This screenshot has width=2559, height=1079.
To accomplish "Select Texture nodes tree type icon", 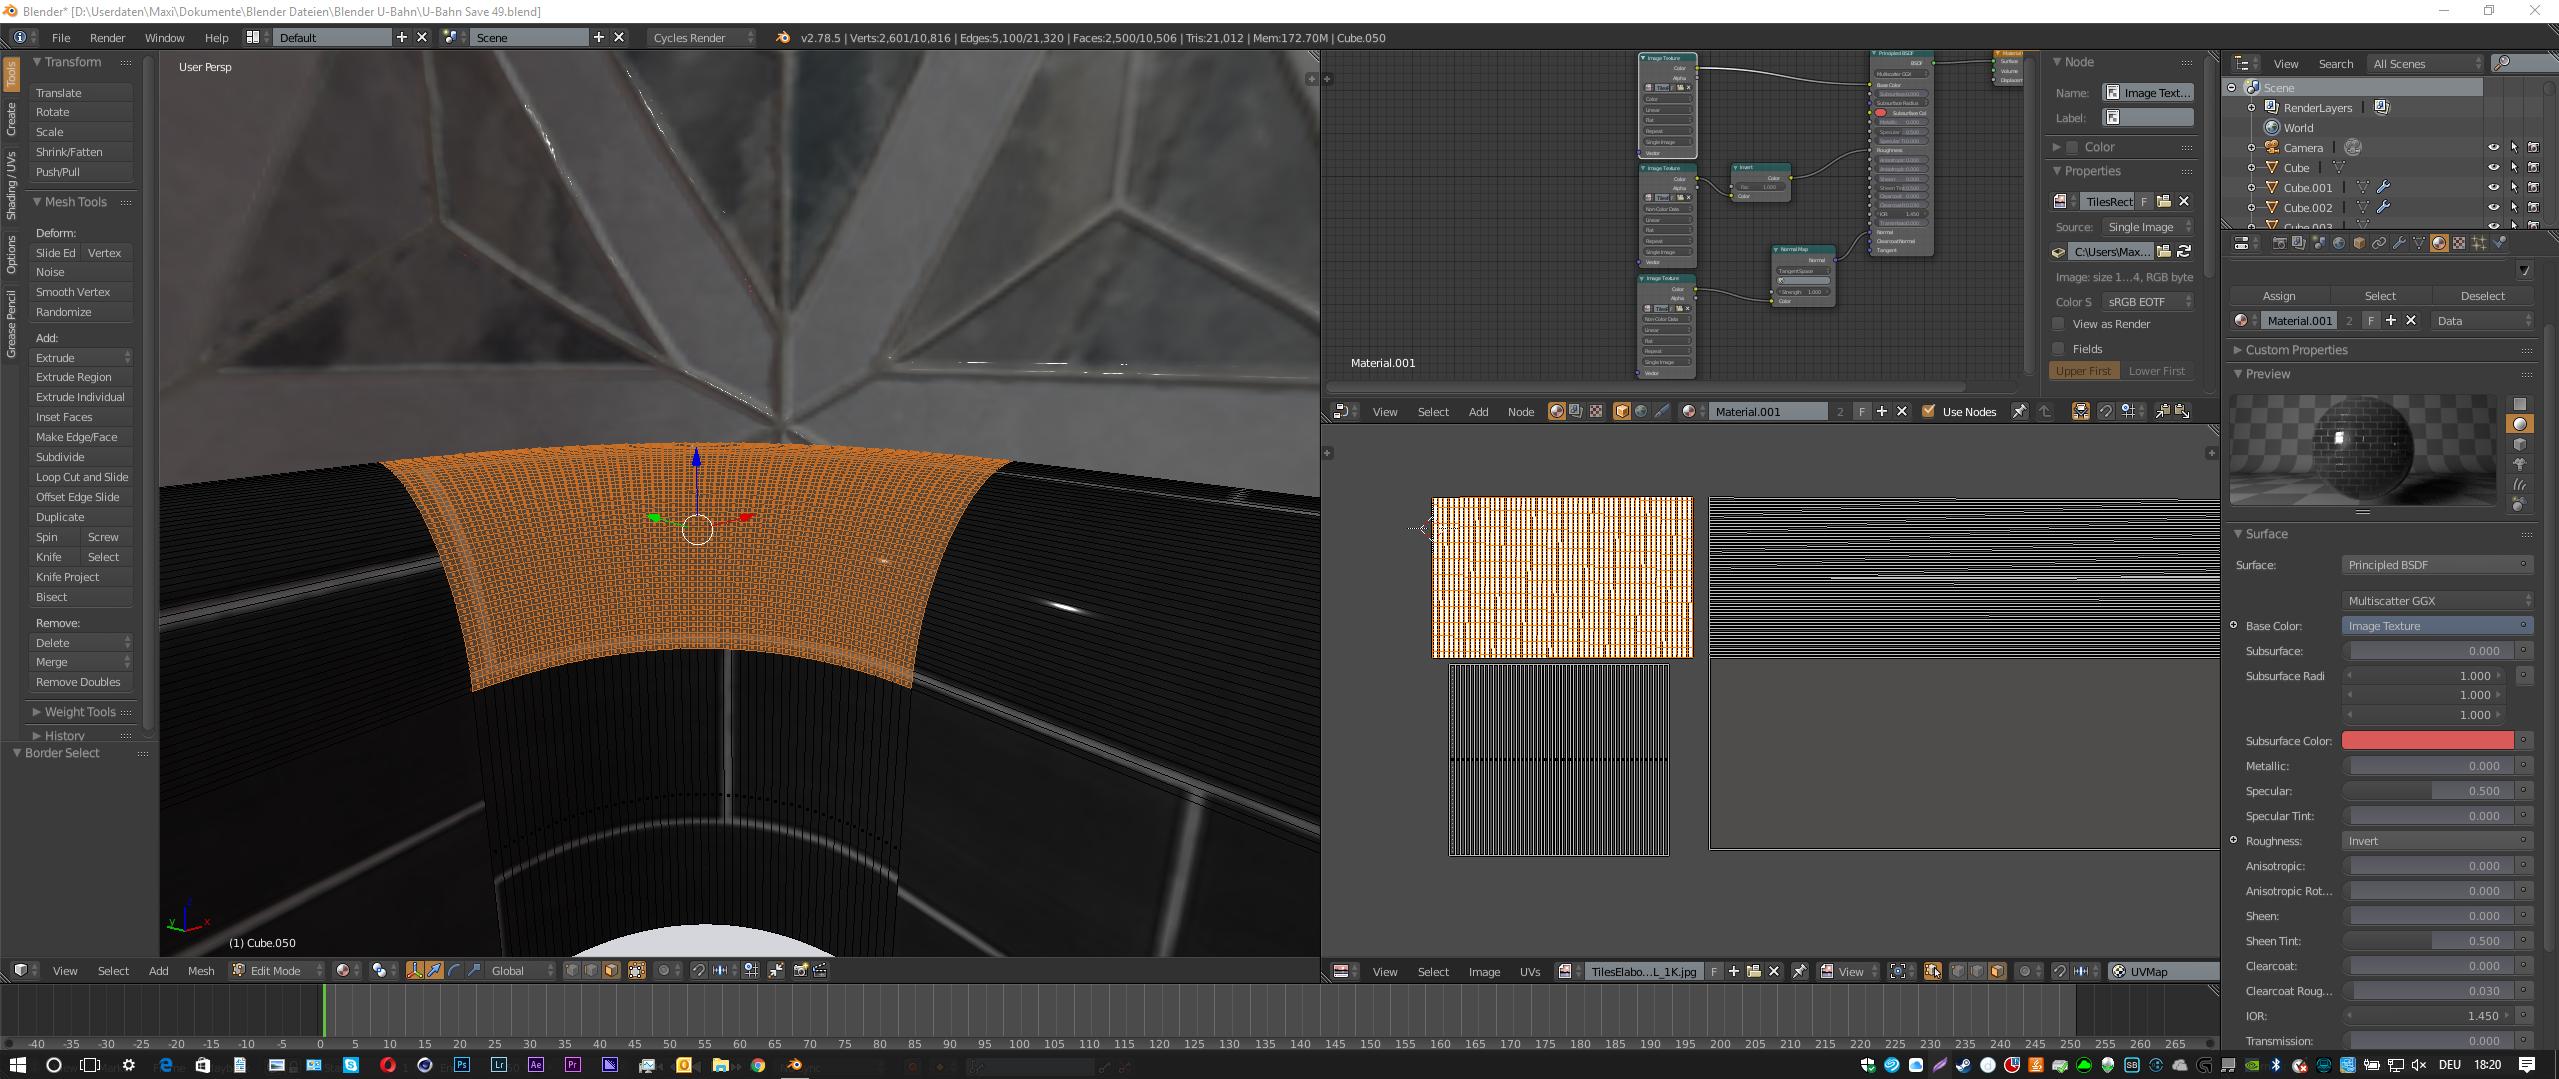I will tap(1596, 411).
